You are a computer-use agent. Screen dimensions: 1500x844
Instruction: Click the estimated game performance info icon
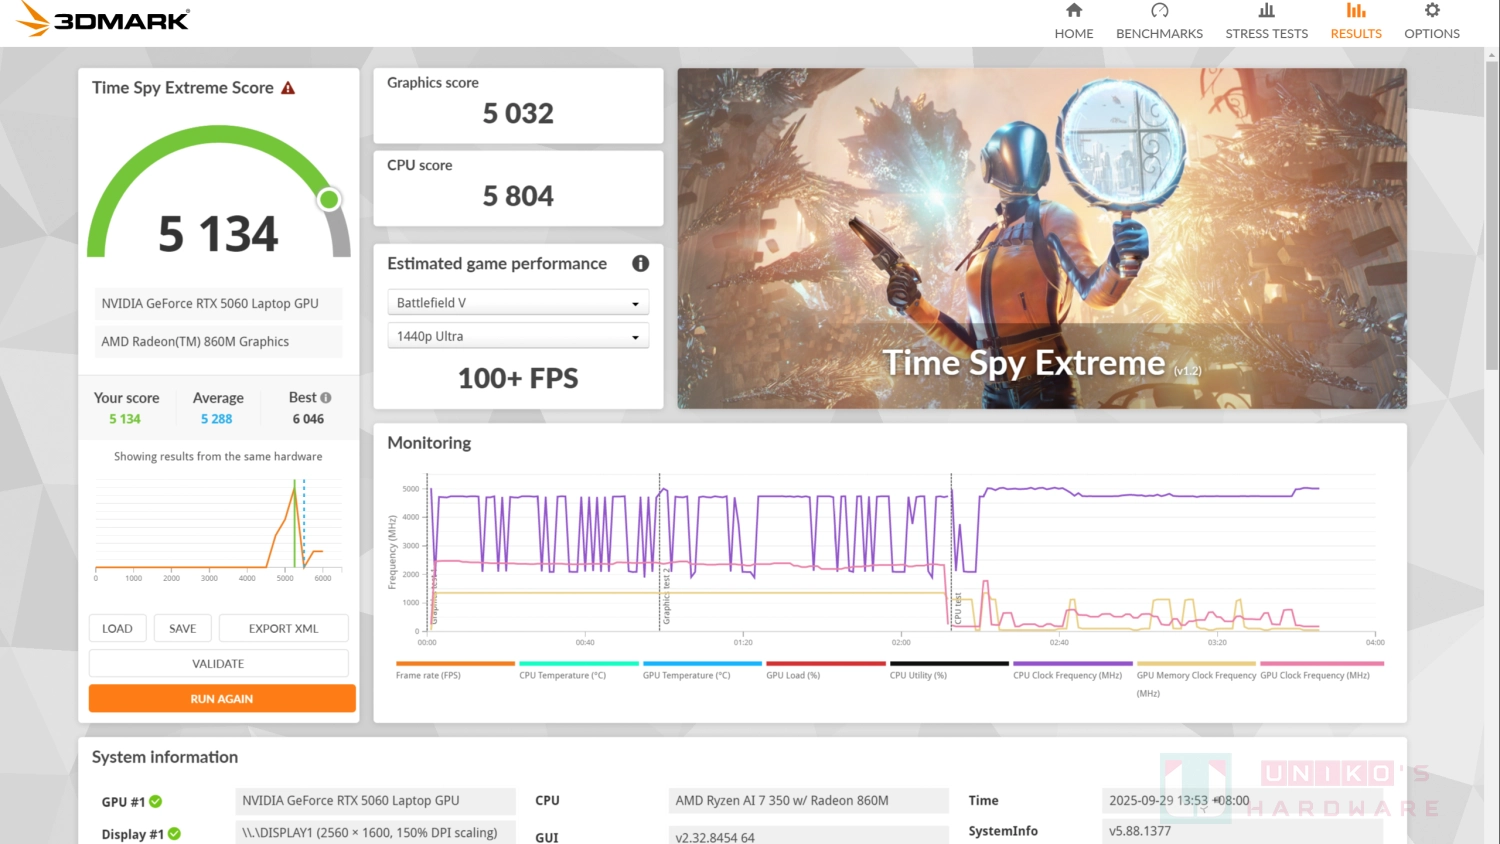[640, 263]
